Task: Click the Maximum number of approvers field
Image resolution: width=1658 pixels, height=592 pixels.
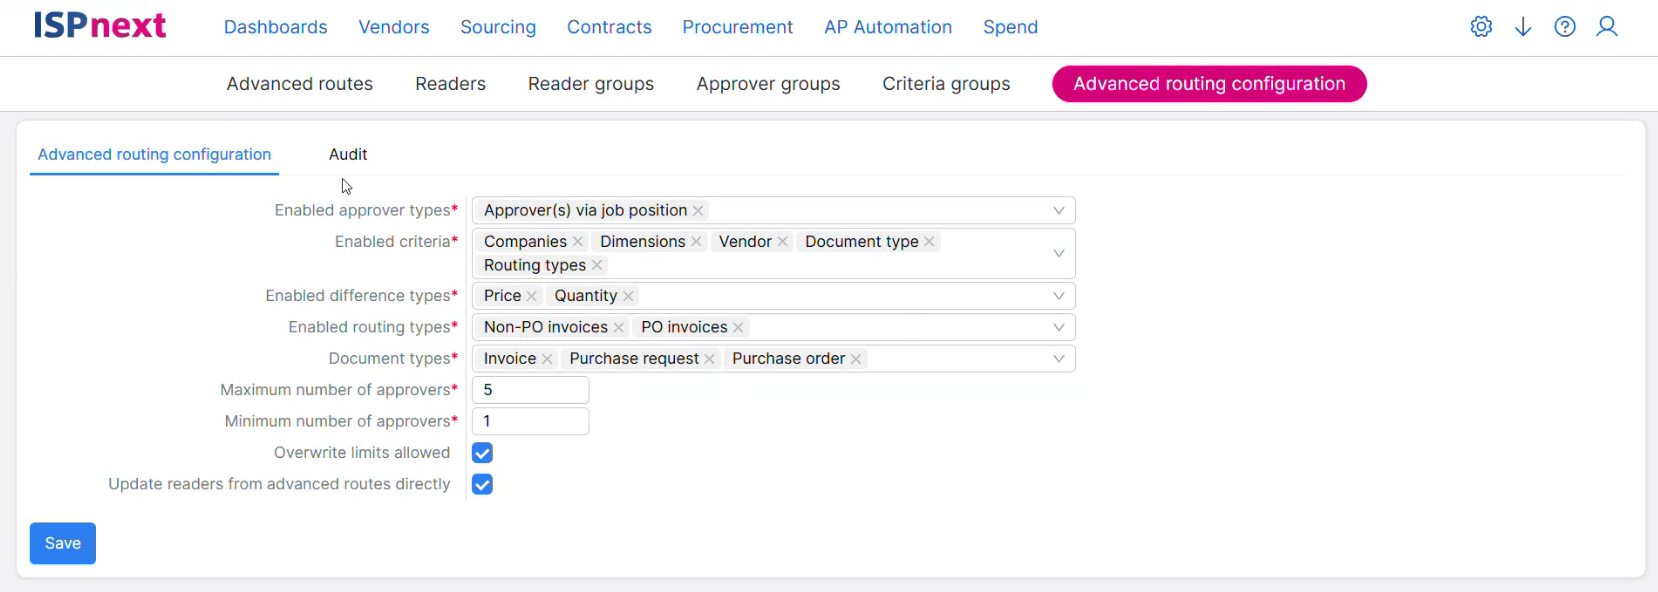Action: (530, 390)
